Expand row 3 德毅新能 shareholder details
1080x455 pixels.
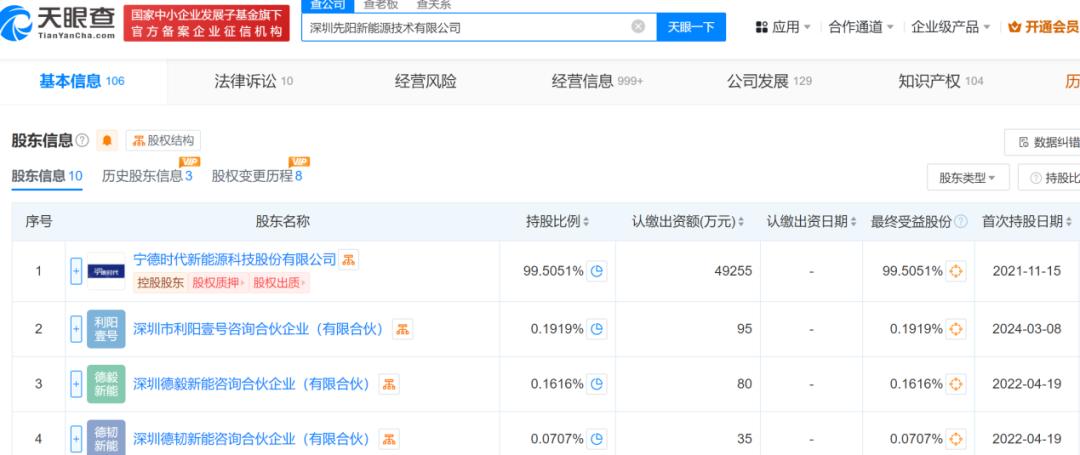[76, 384]
